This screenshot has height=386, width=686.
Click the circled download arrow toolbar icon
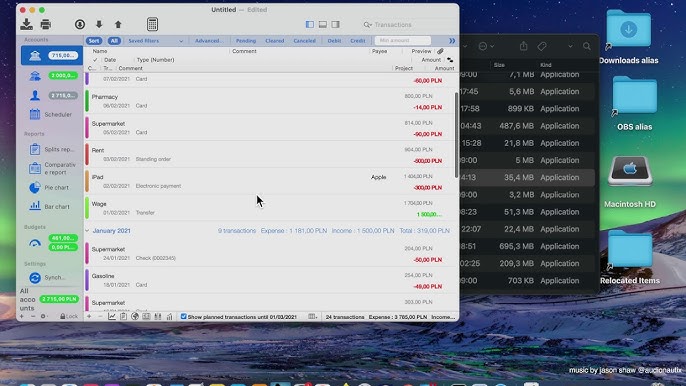[x=80, y=24]
